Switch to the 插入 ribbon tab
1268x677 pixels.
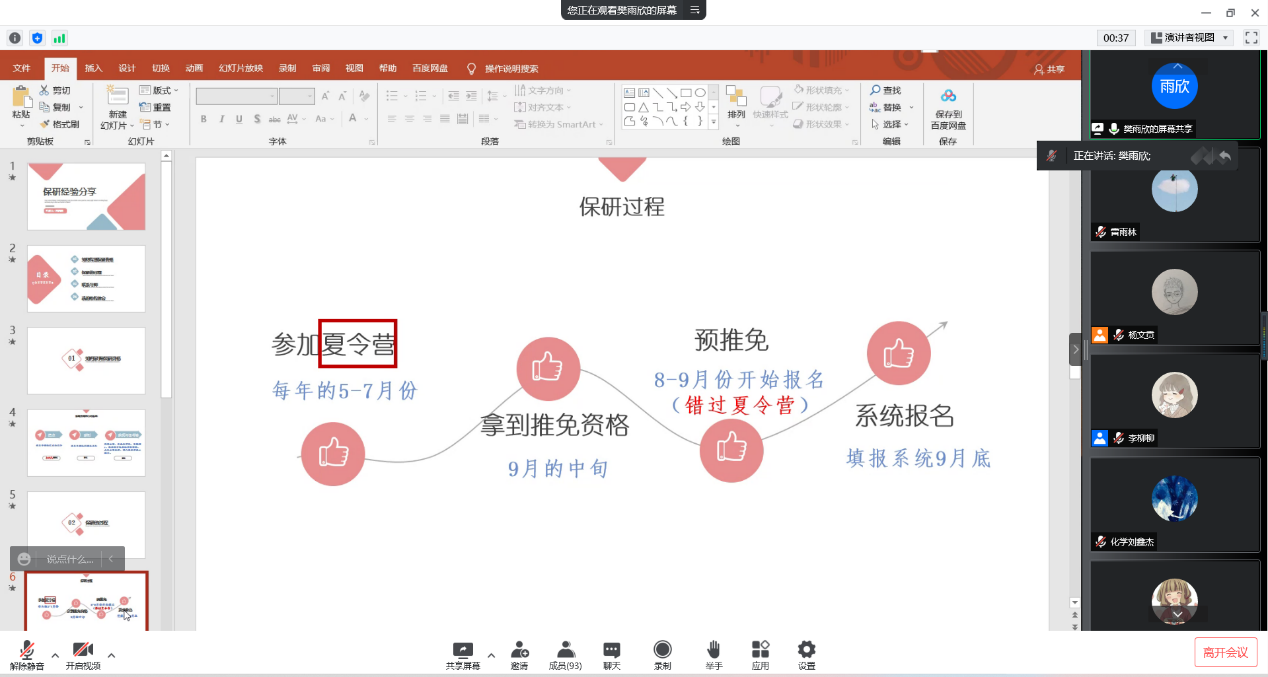point(93,68)
